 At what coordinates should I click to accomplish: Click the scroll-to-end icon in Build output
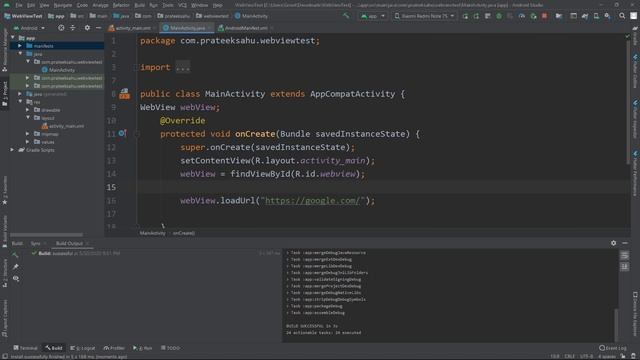pos(624,267)
